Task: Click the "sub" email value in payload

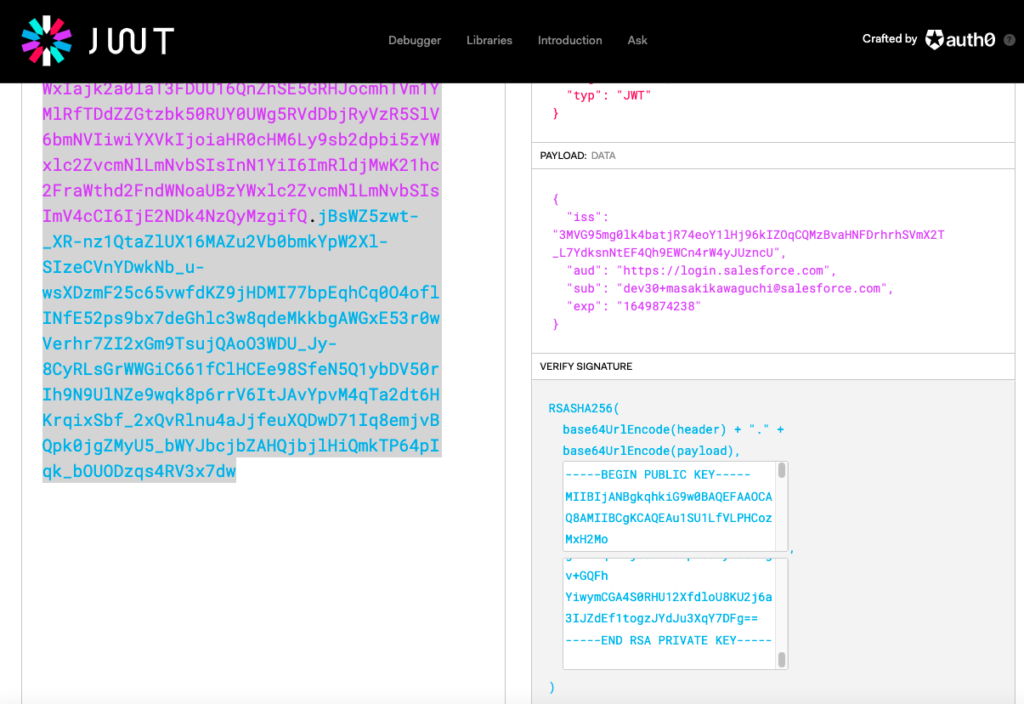Action: pos(752,288)
